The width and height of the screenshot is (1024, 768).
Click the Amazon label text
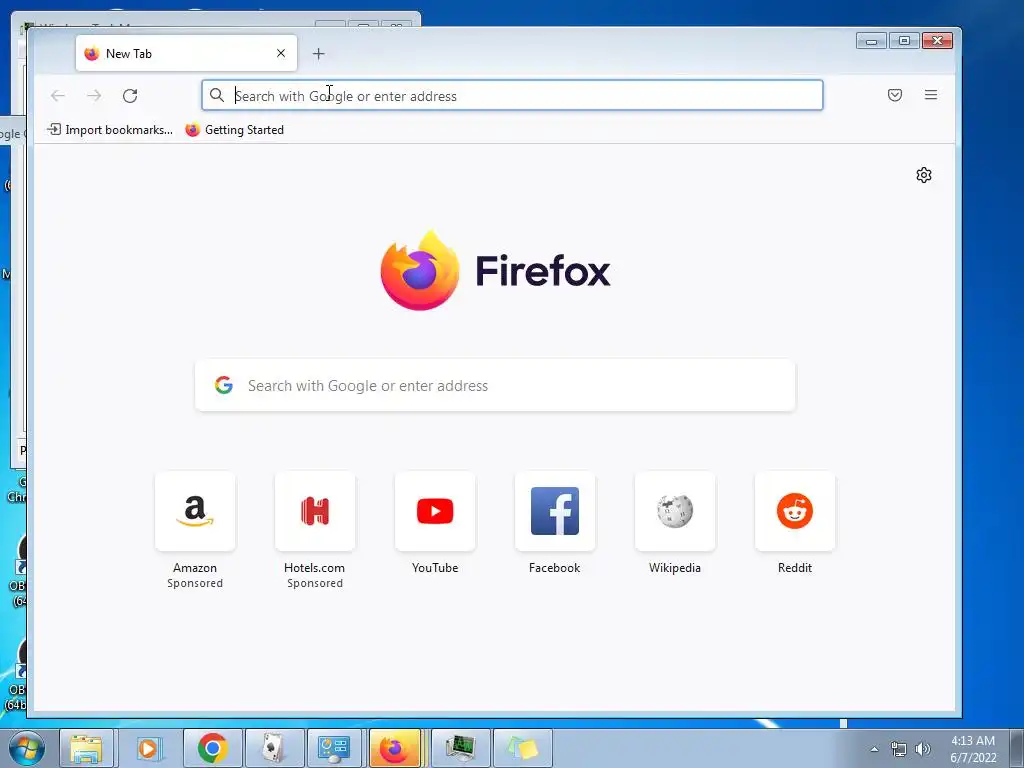pyautogui.click(x=195, y=568)
